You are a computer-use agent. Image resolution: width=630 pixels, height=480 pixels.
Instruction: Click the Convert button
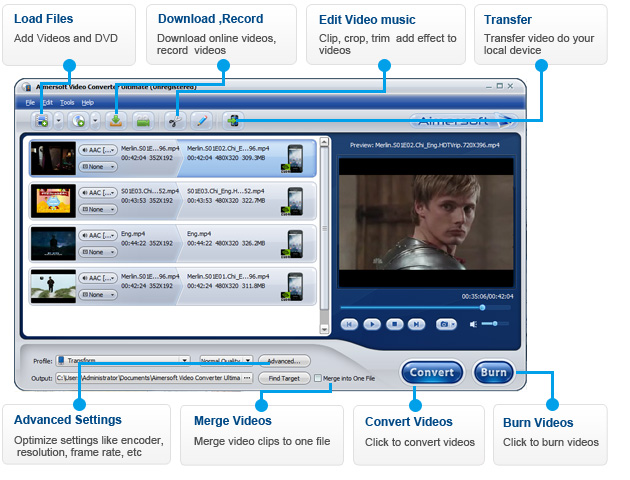432,372
